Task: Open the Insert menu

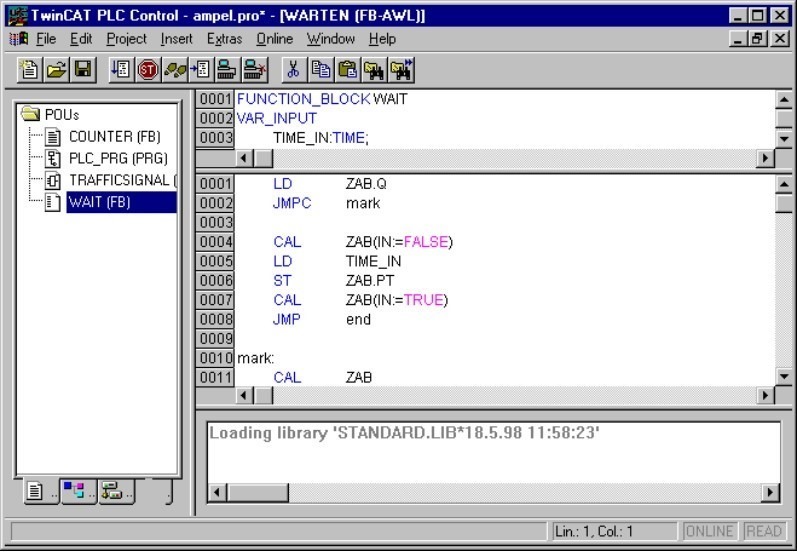Action: pos(176,39)
